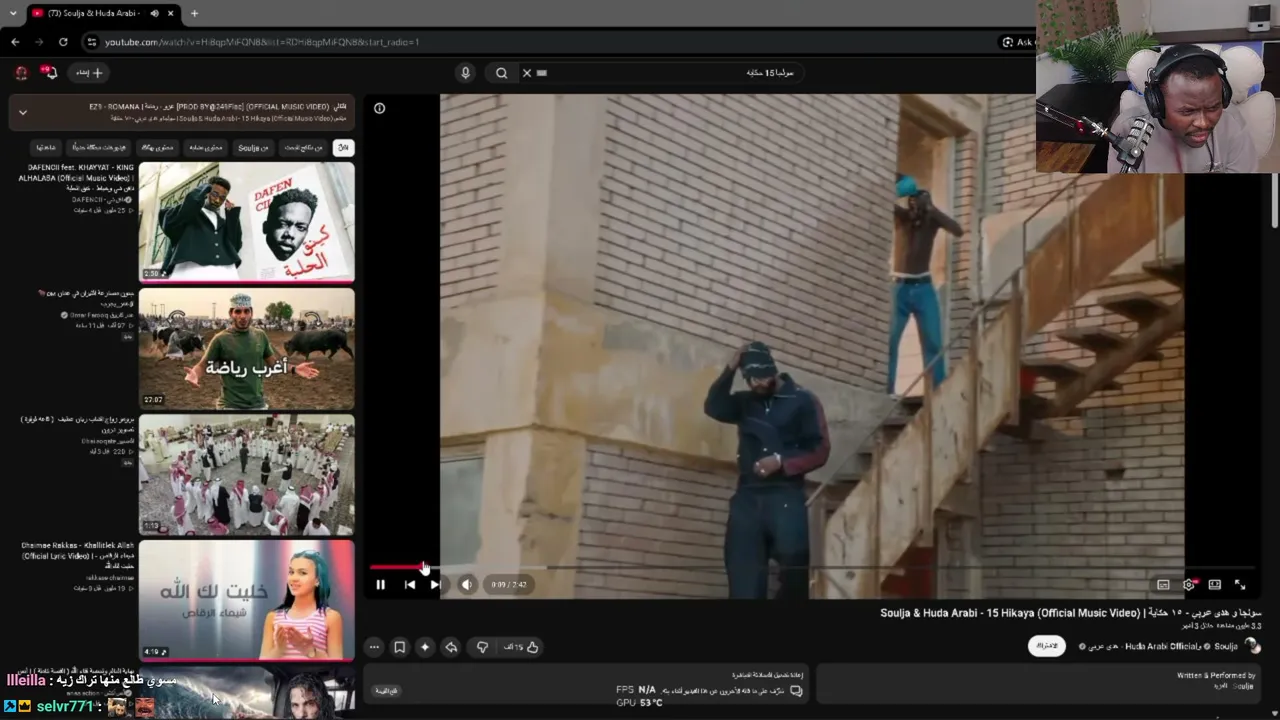Open Chaimae Rakkas Khallitlek Allah thumbnail
The height and width of the screenshot is (720, 1280).
point(246,600)
